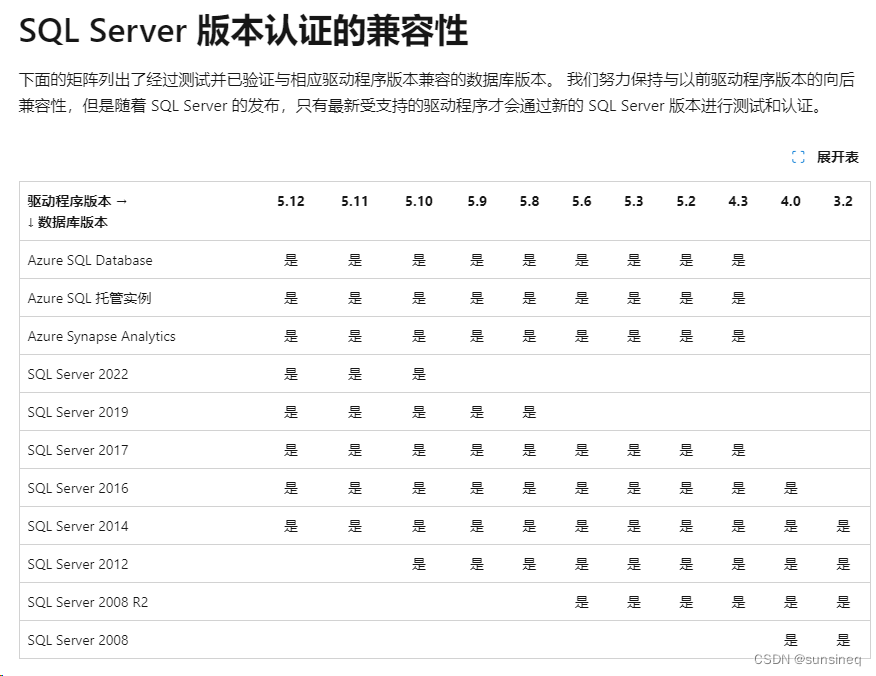Screen dimensions: 876x676
Task: Click the 展开表 button label
Action: tap(837, 158)
